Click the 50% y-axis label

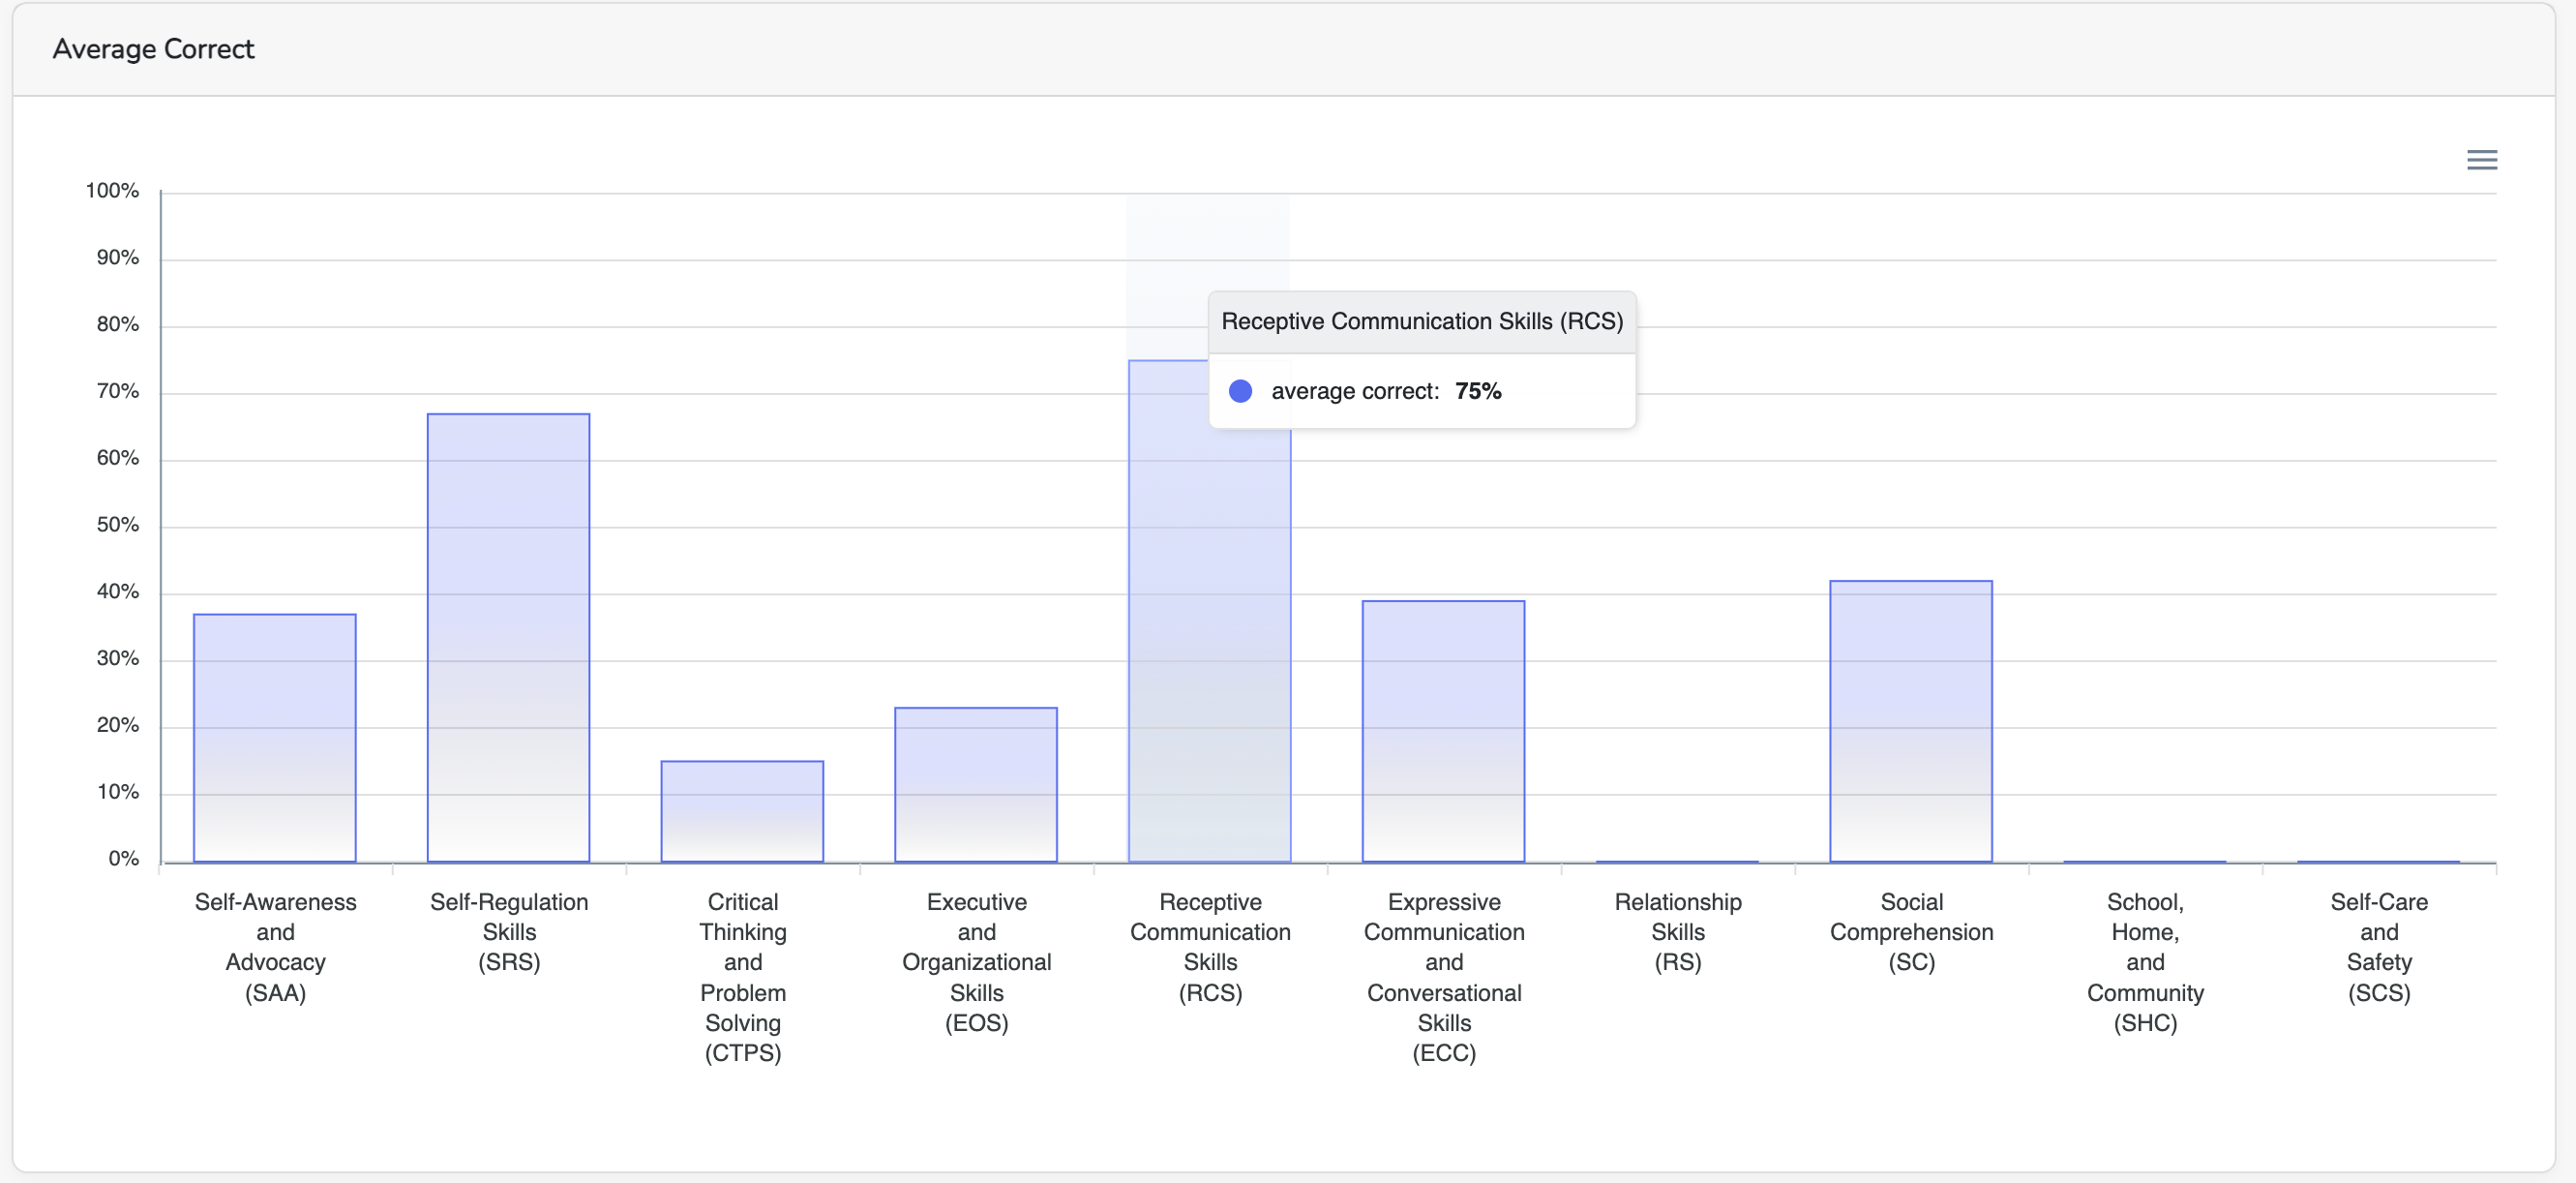117,524
